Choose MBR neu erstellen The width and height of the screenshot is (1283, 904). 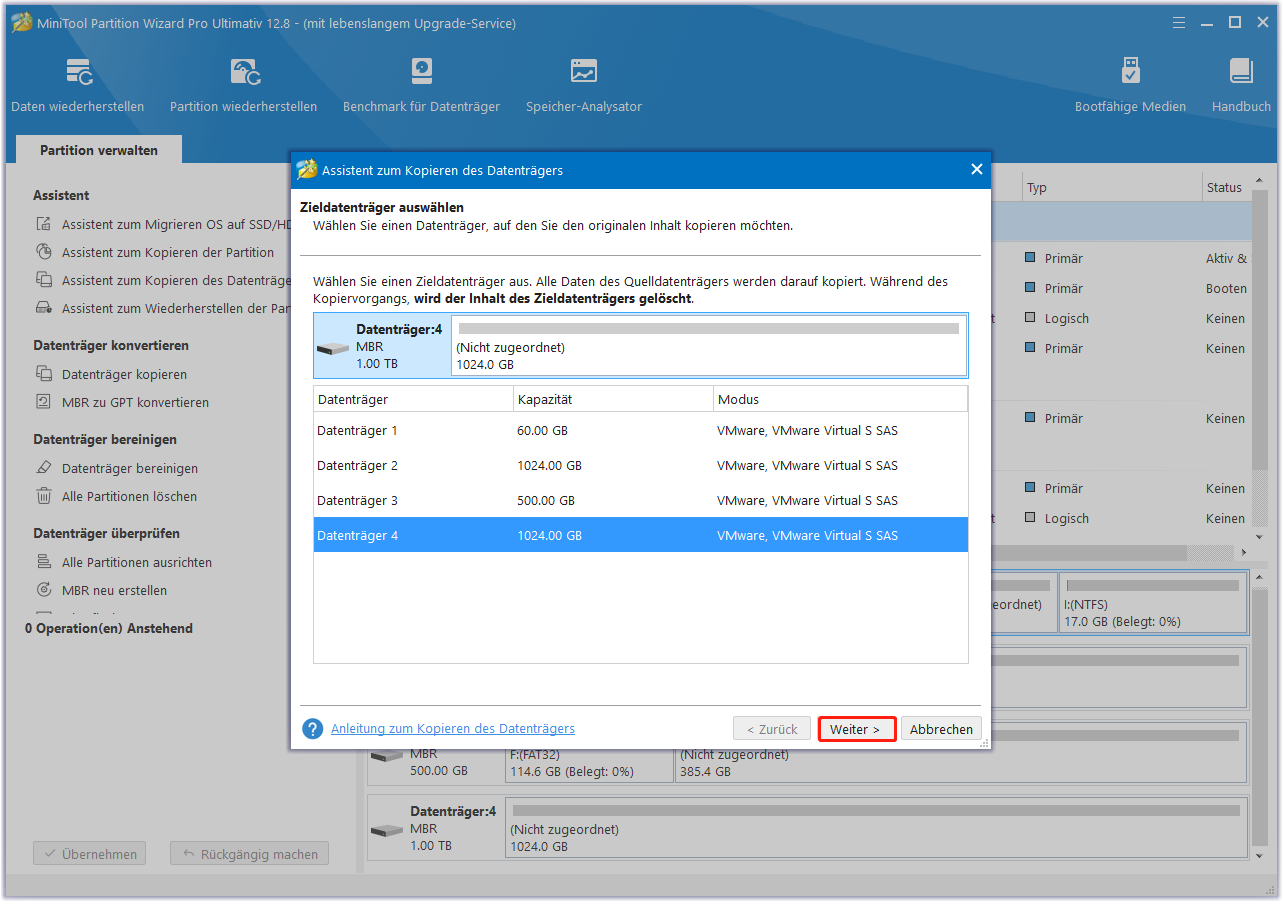102,590
